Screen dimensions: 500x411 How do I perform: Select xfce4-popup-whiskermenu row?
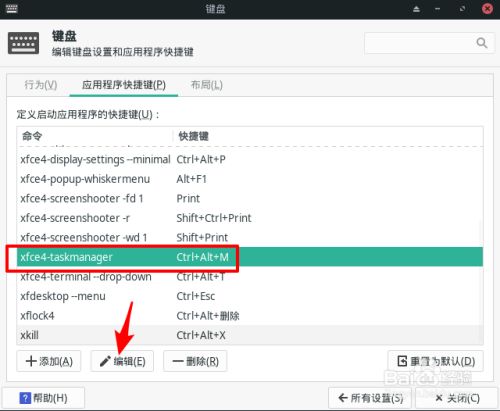[x=250, y=179]
